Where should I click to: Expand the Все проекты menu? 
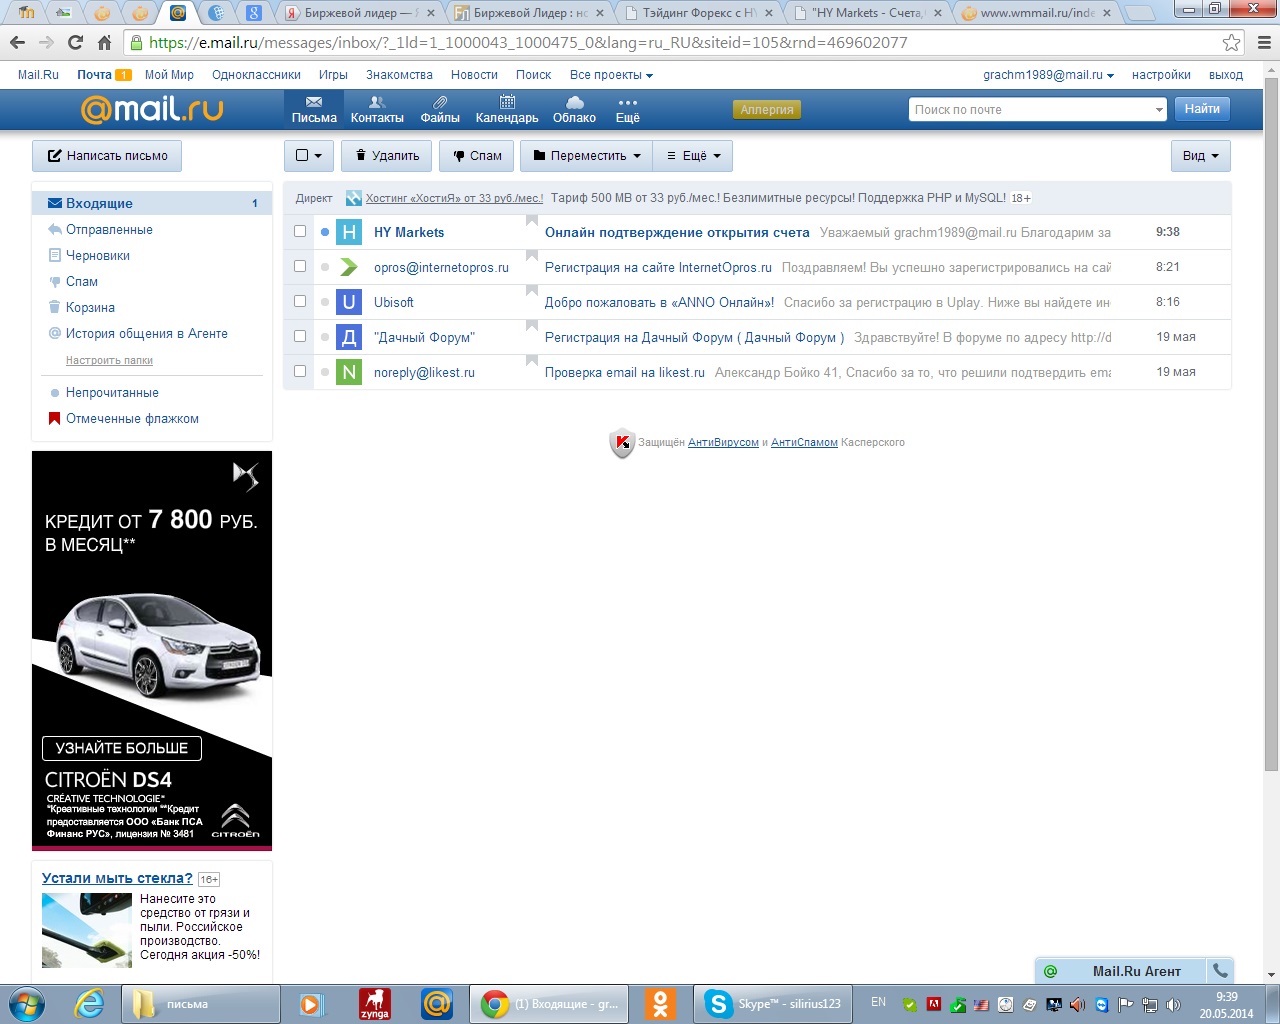click(x=611, y=75)
